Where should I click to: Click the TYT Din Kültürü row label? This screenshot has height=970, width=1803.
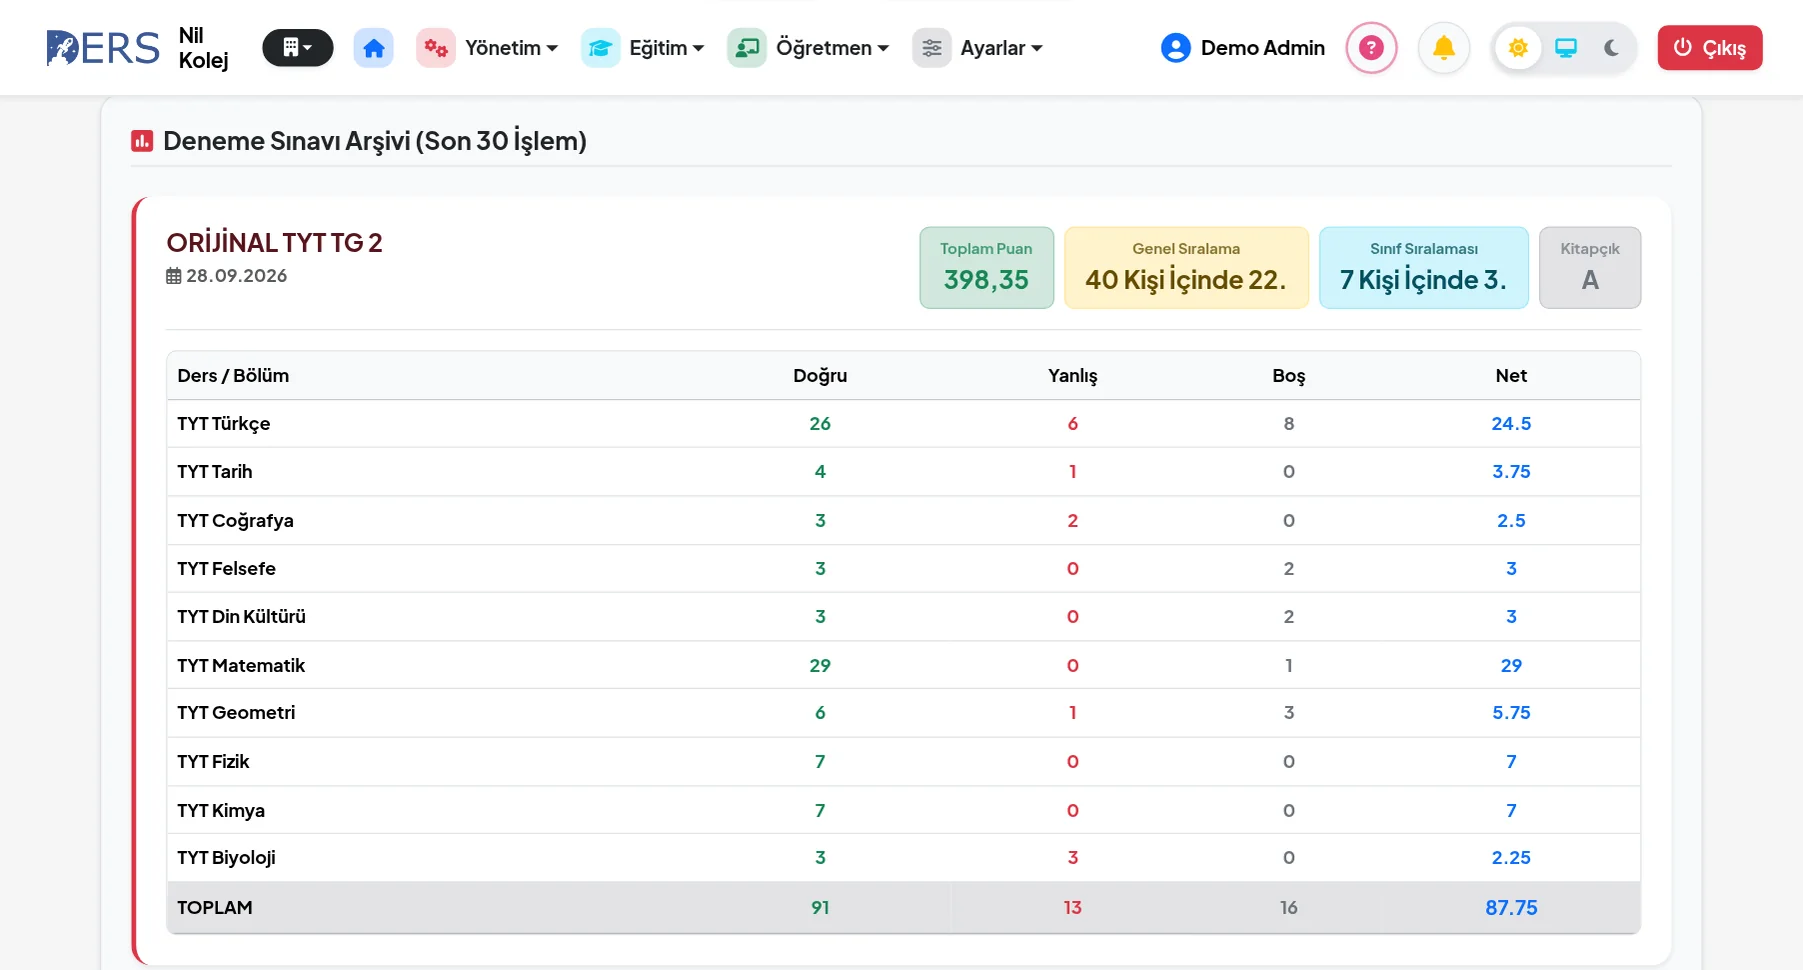tap(242, 617)
